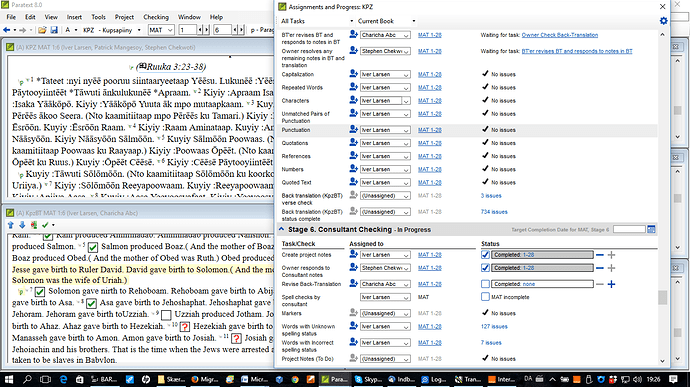Open the notification center icon in taskbar
The width and height of the screenshot is (690, 387).
click(673, 379)
